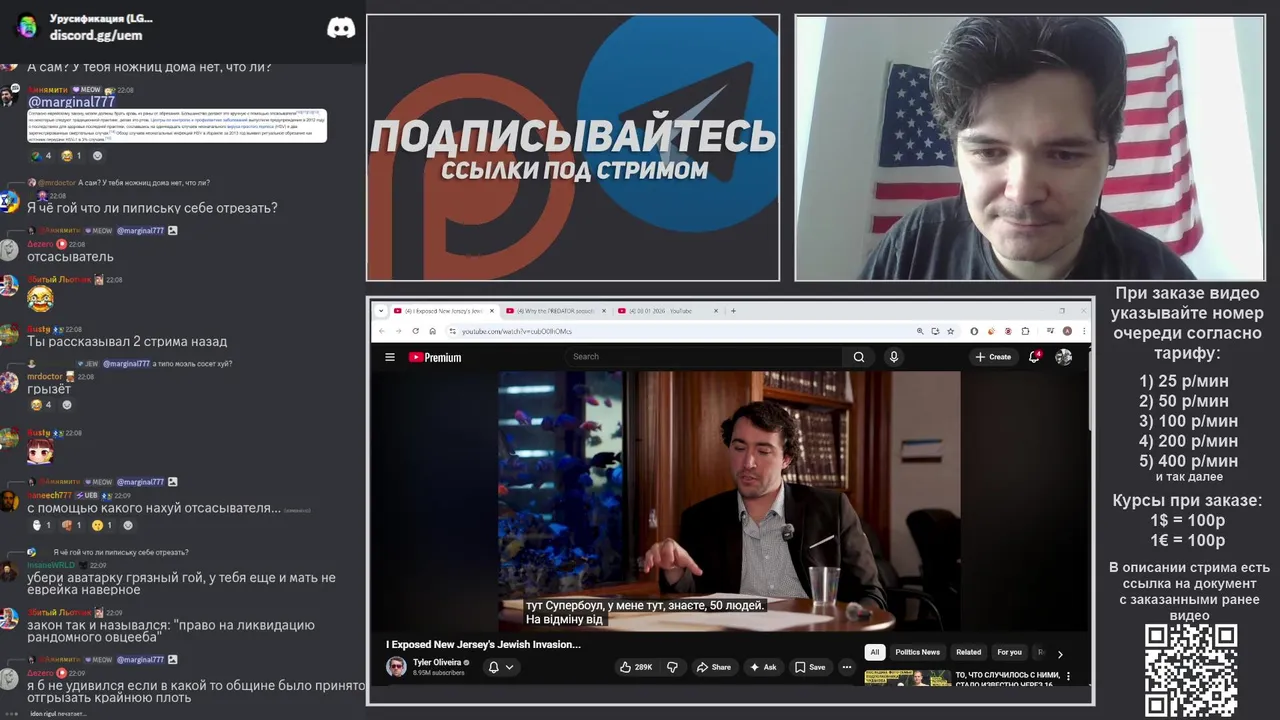Click the '8.95M subscribers' text
1280x720 pixels.
point(438,673)
